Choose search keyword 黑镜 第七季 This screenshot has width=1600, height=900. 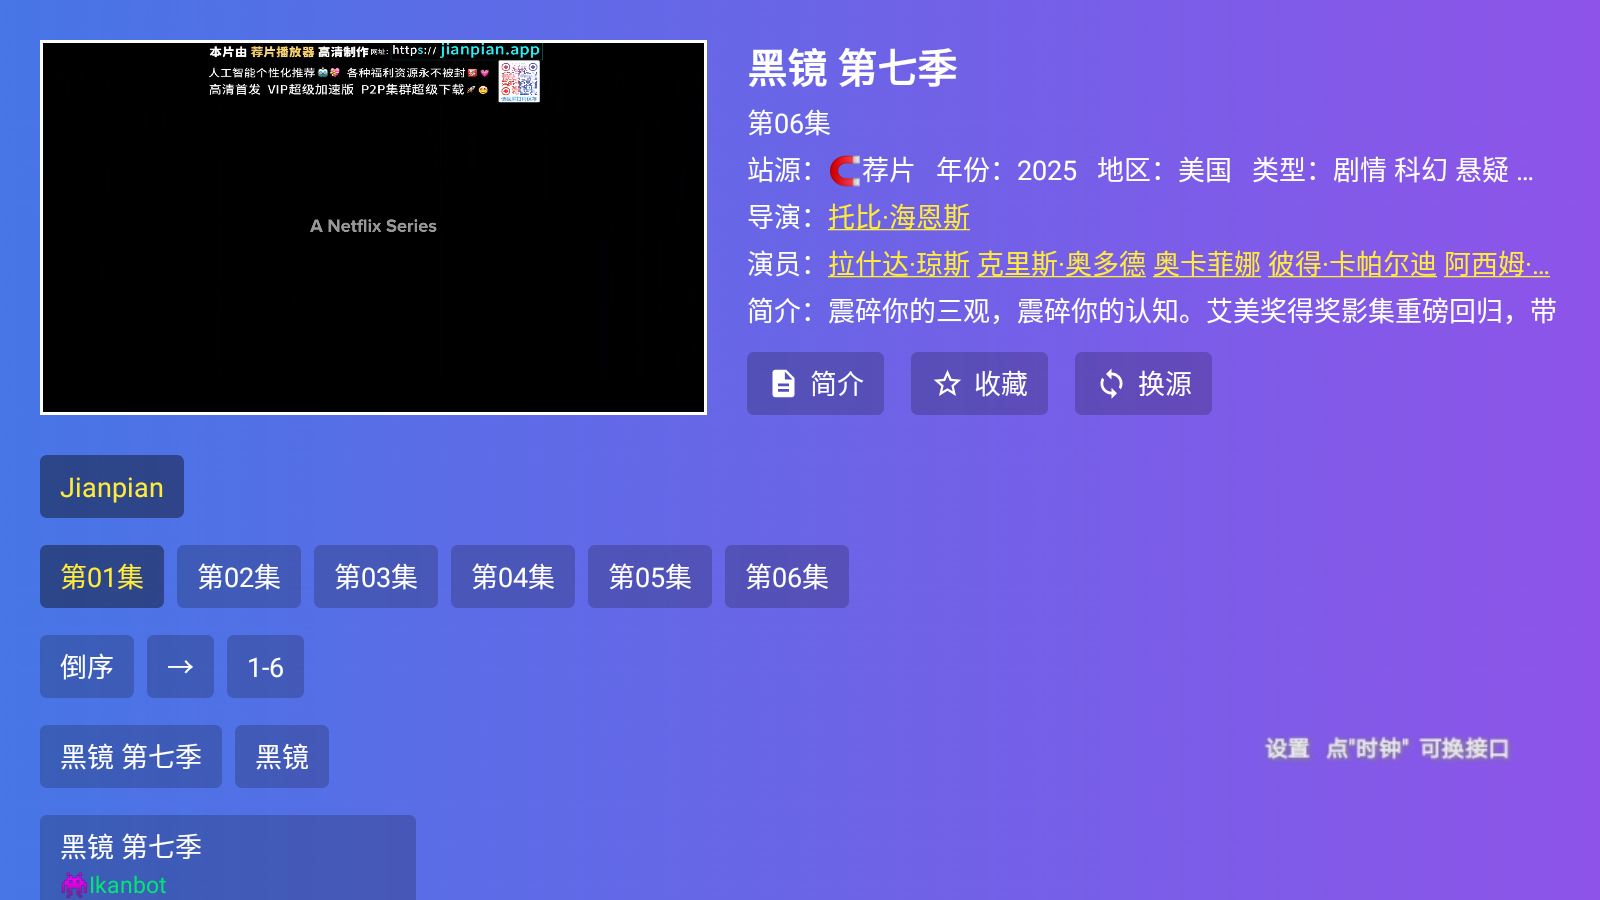pyautogui.click(x=131, y=757)
